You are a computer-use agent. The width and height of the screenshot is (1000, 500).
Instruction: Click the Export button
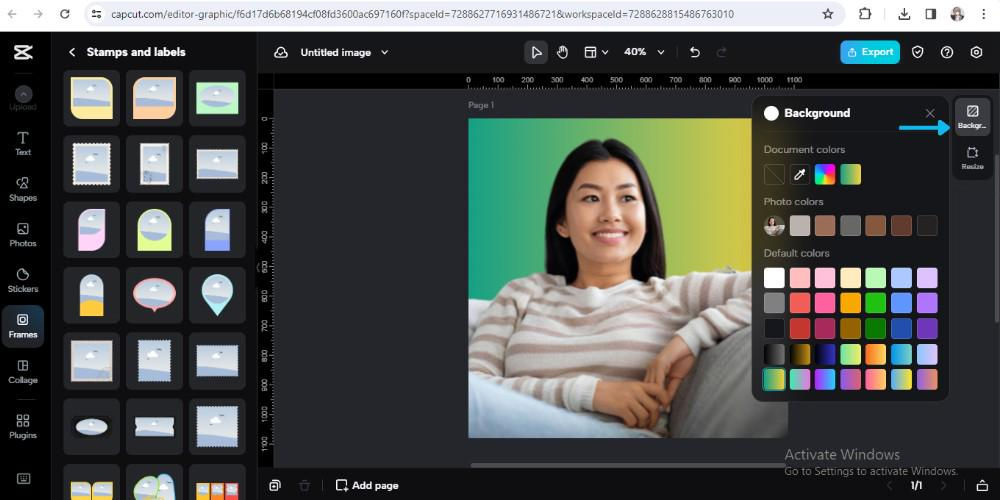(870, 52)
